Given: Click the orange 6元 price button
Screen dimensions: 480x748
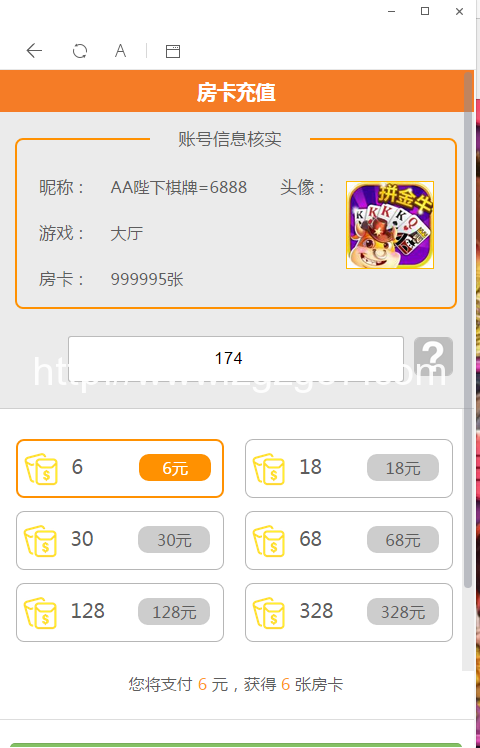Looking at the screenshot, I should click(175, 468).
